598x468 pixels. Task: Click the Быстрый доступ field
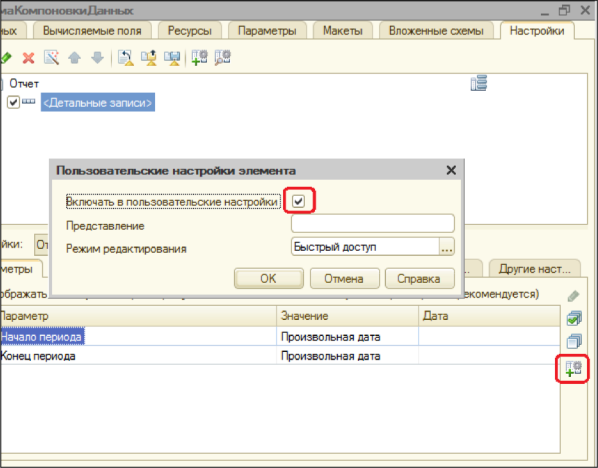tap(365, 247)
